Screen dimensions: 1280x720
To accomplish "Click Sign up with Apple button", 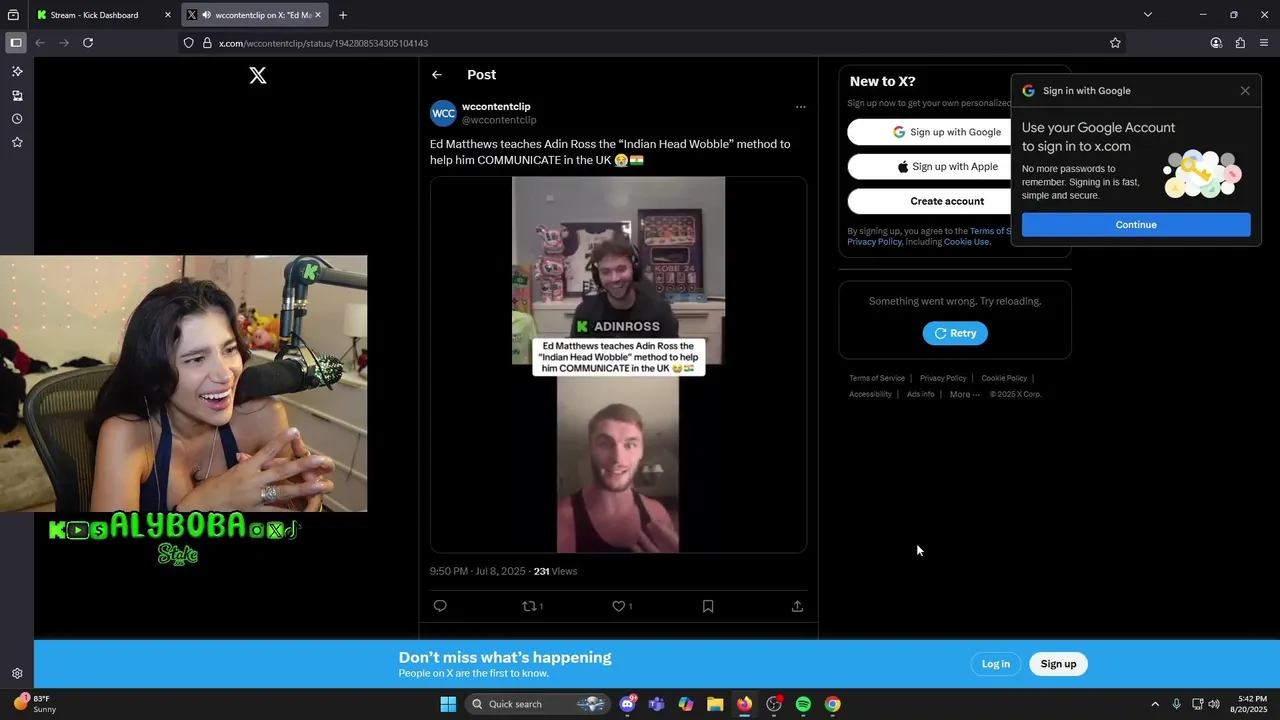I will pos(947,167).
